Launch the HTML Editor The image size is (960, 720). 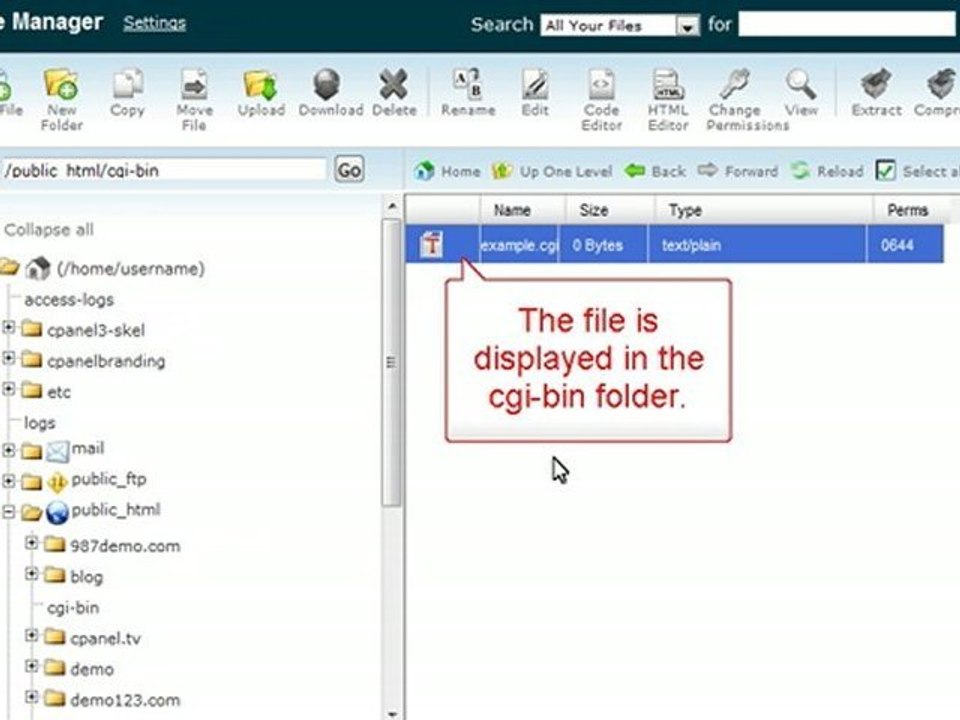tap(668, 99)
